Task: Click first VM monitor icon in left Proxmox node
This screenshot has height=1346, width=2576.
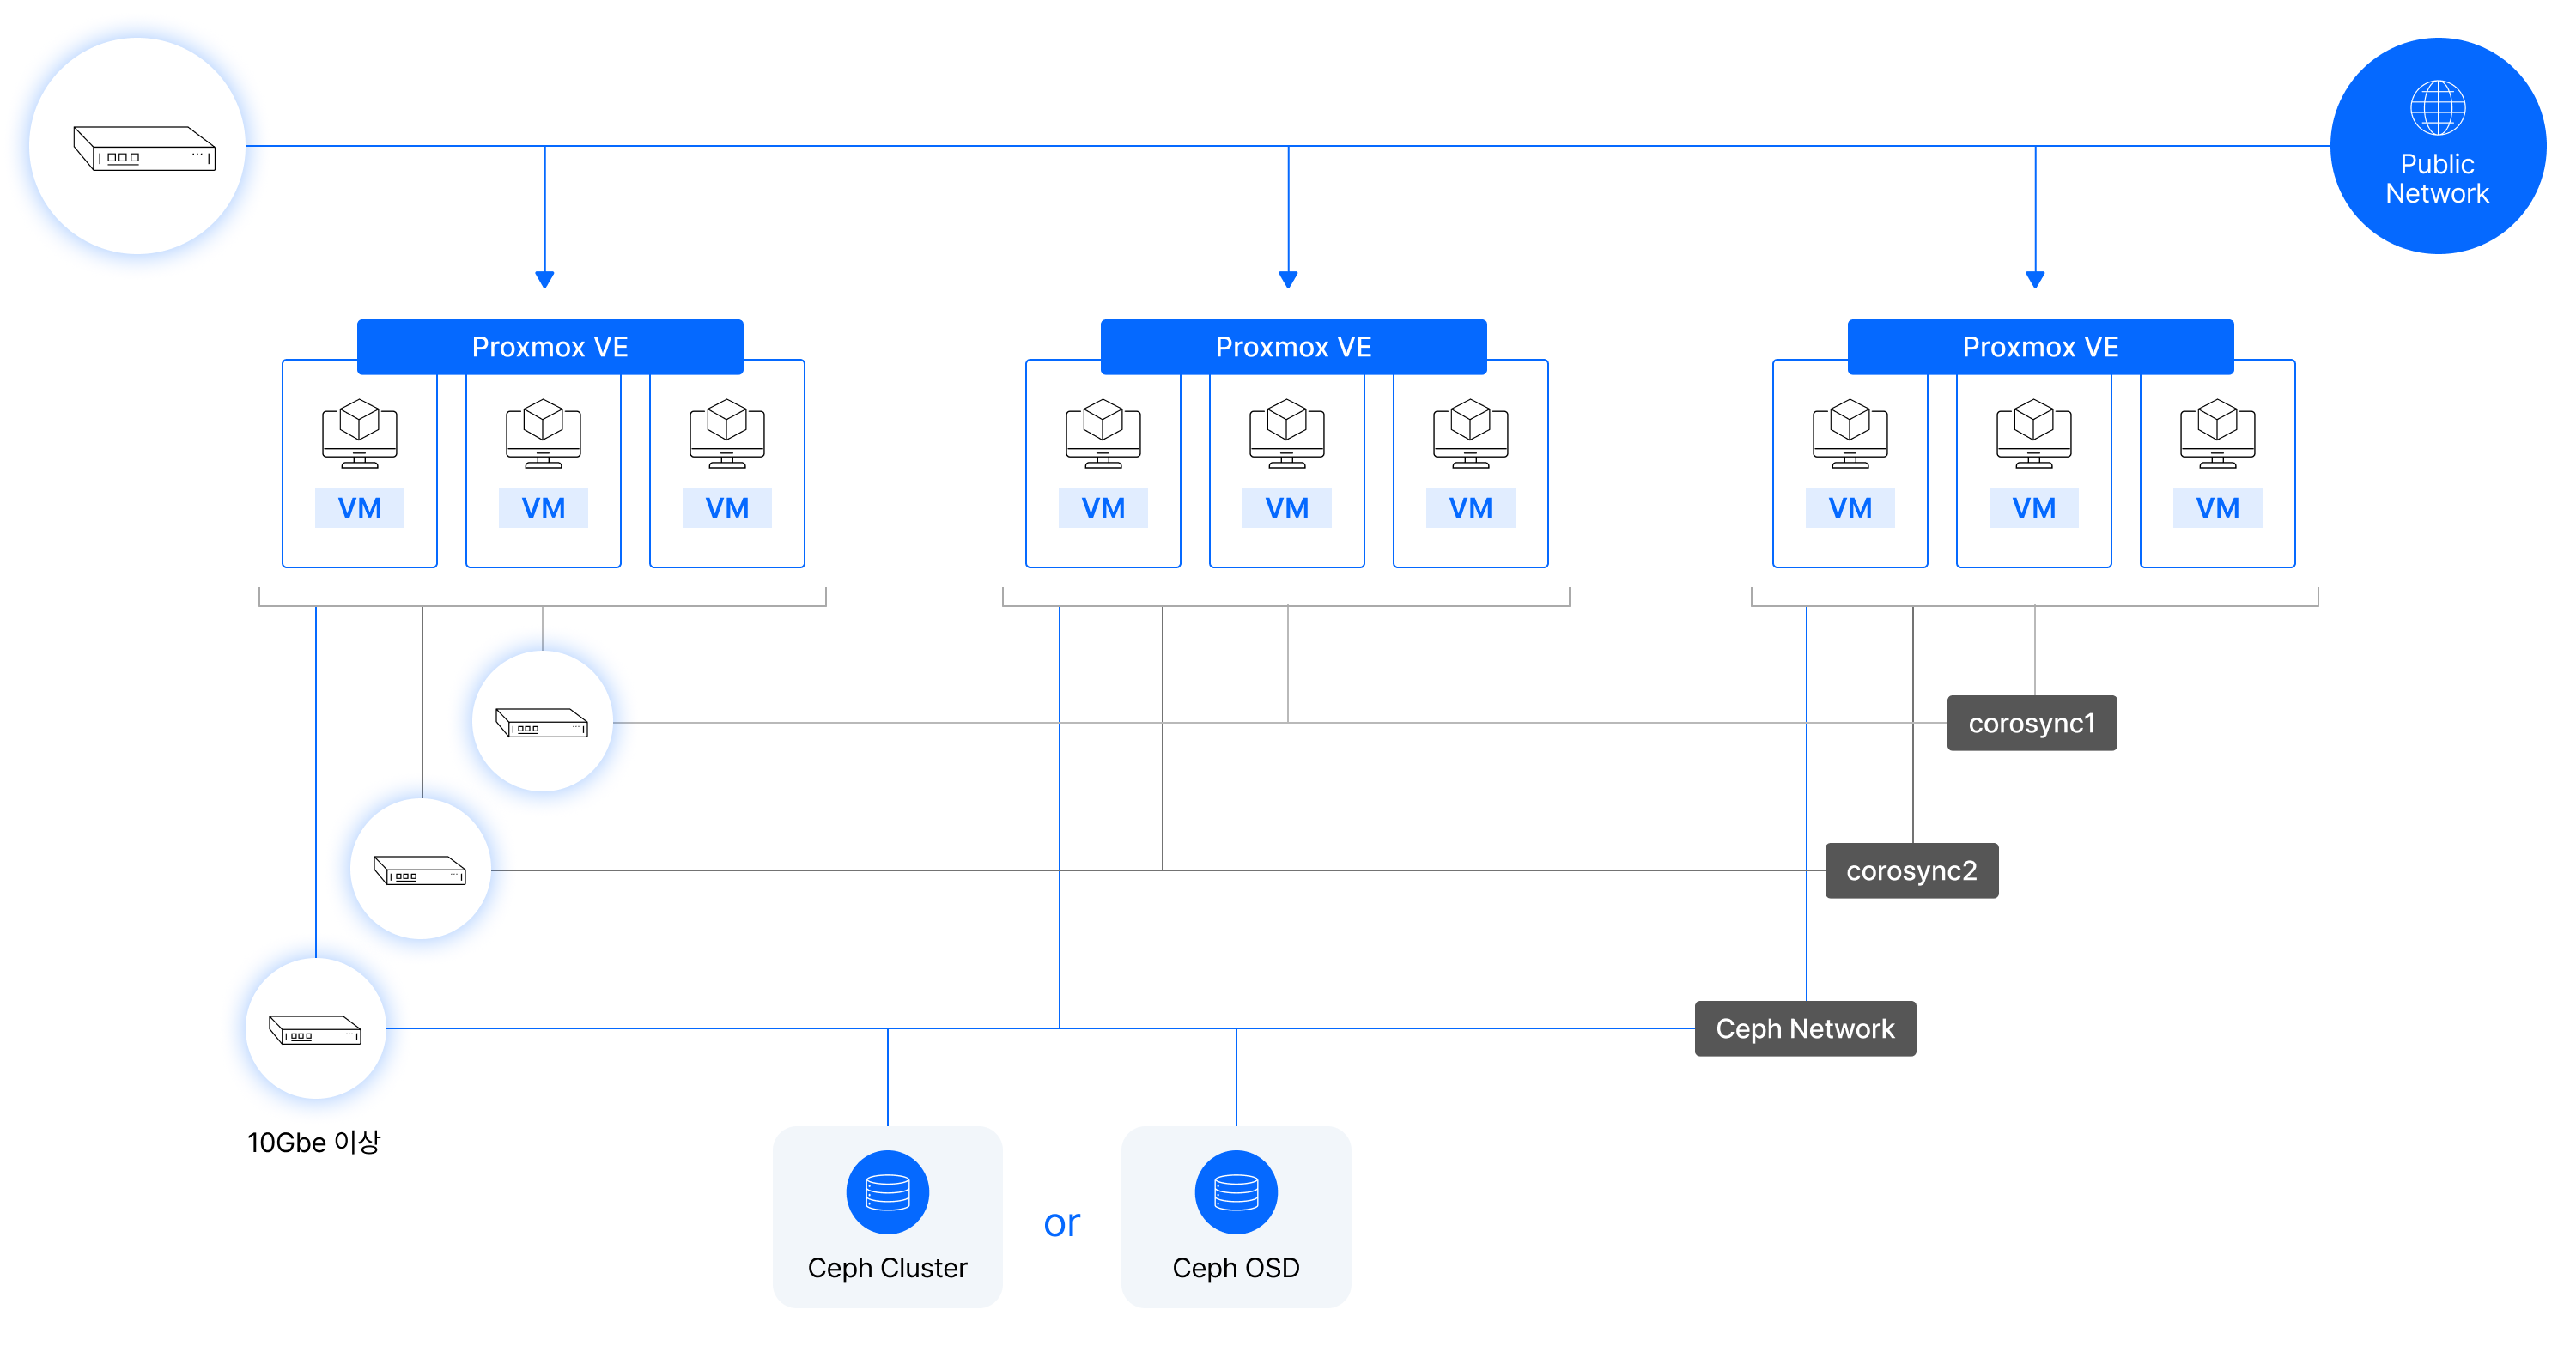Action: tap(360, 433)
